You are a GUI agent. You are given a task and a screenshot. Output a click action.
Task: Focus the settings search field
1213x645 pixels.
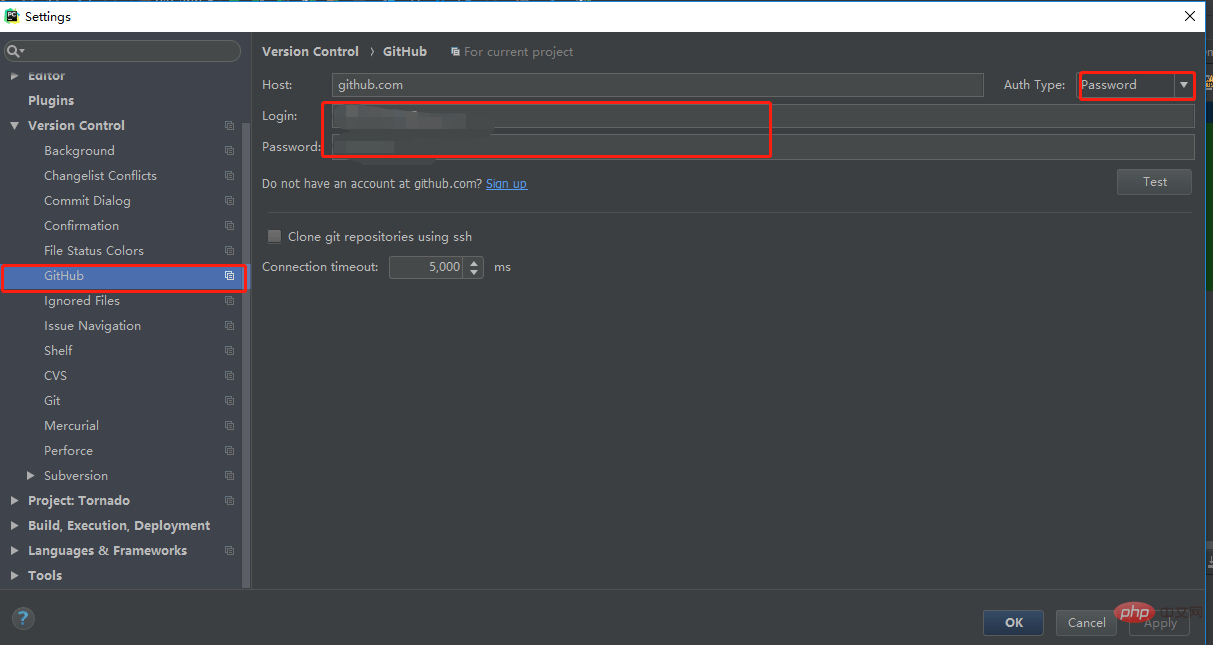click(x=122, y=51)
